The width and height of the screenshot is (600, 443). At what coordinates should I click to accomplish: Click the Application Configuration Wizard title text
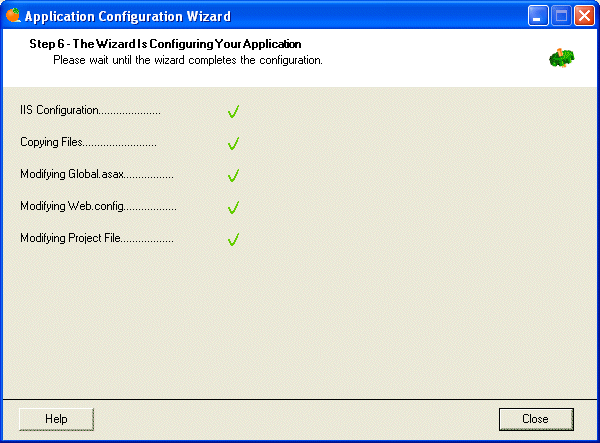point(127,16)
